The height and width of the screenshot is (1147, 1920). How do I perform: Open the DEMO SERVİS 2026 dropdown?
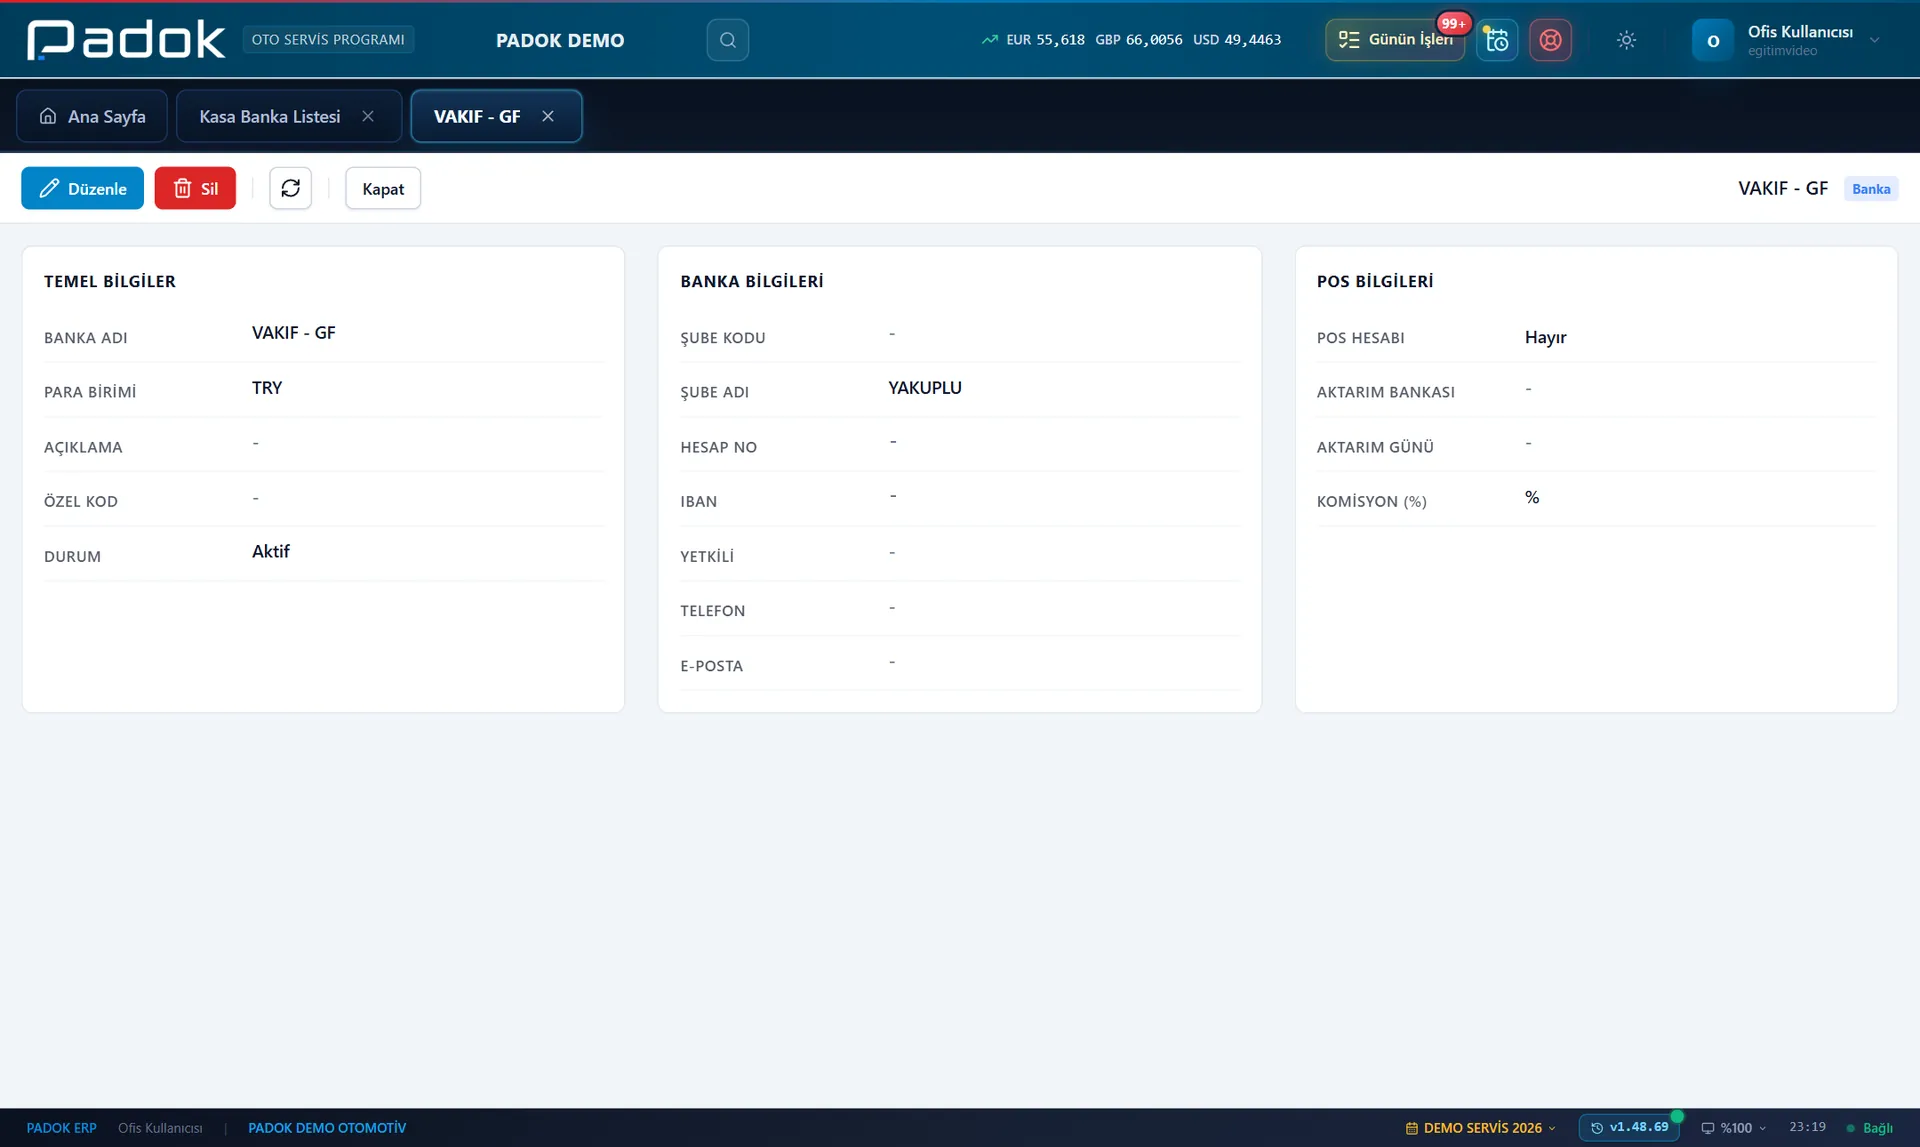[x=1481, y=1128]
